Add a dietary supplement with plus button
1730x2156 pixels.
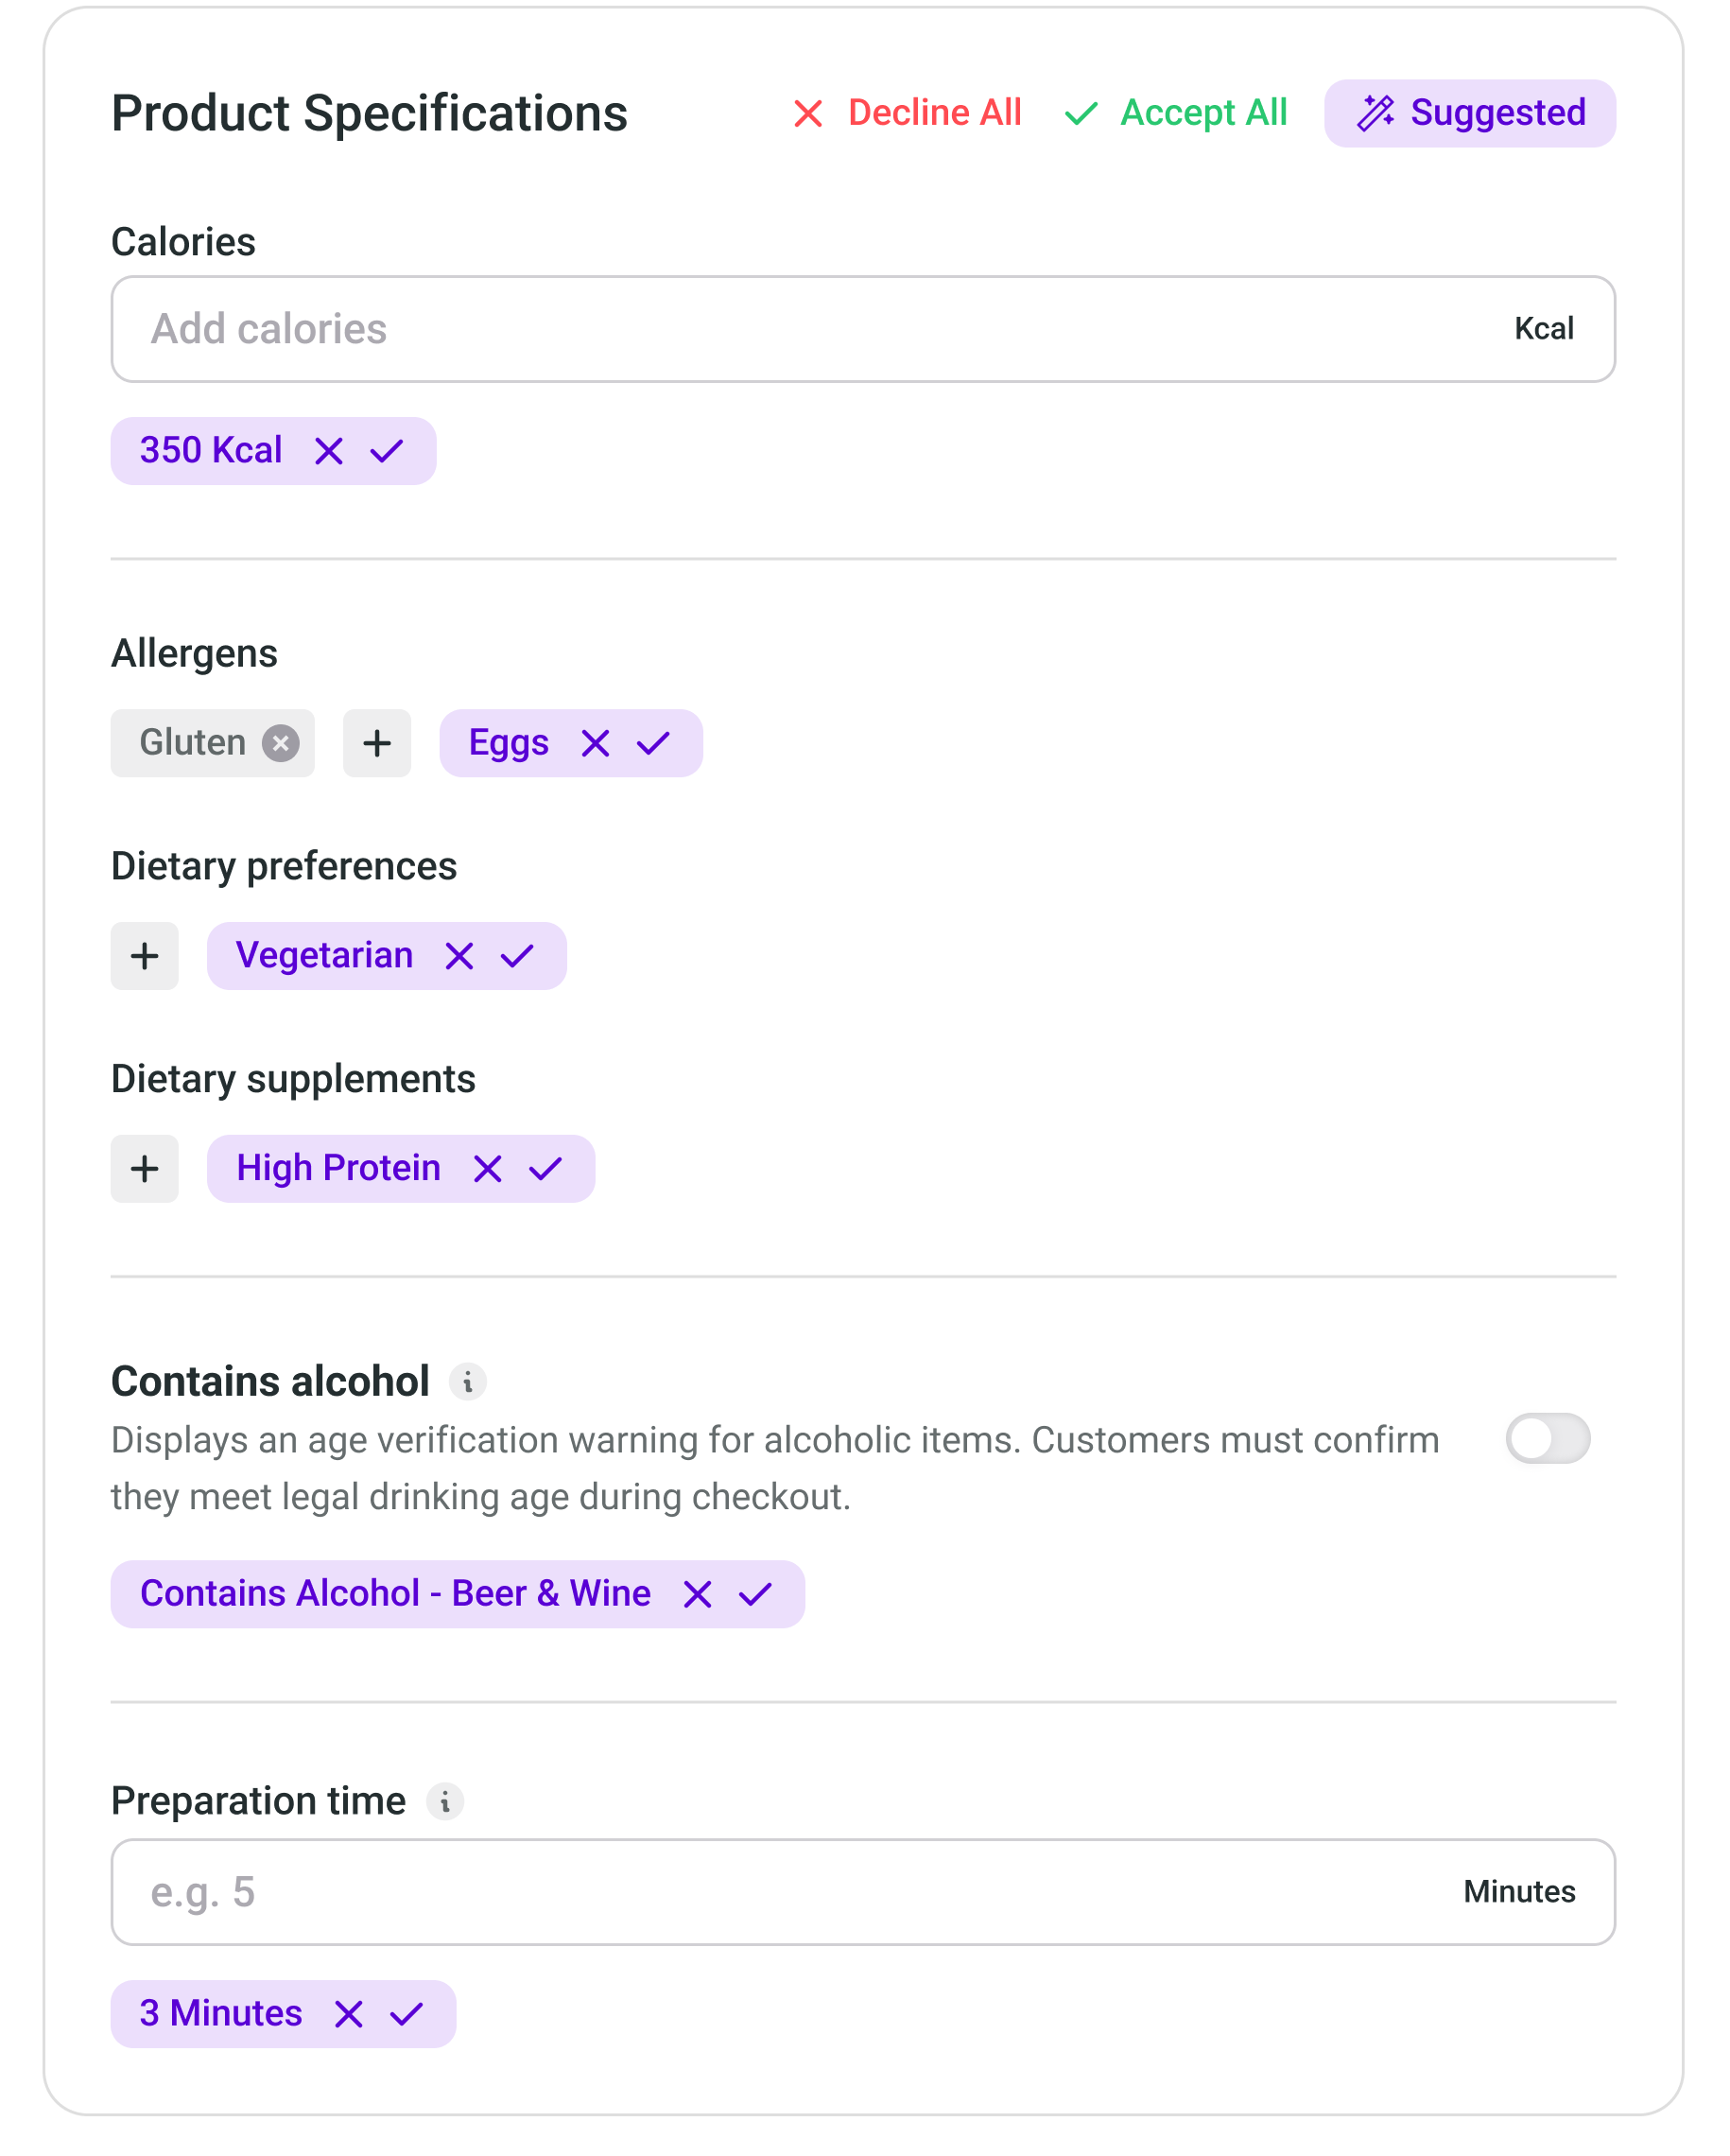pos(145,1169)
